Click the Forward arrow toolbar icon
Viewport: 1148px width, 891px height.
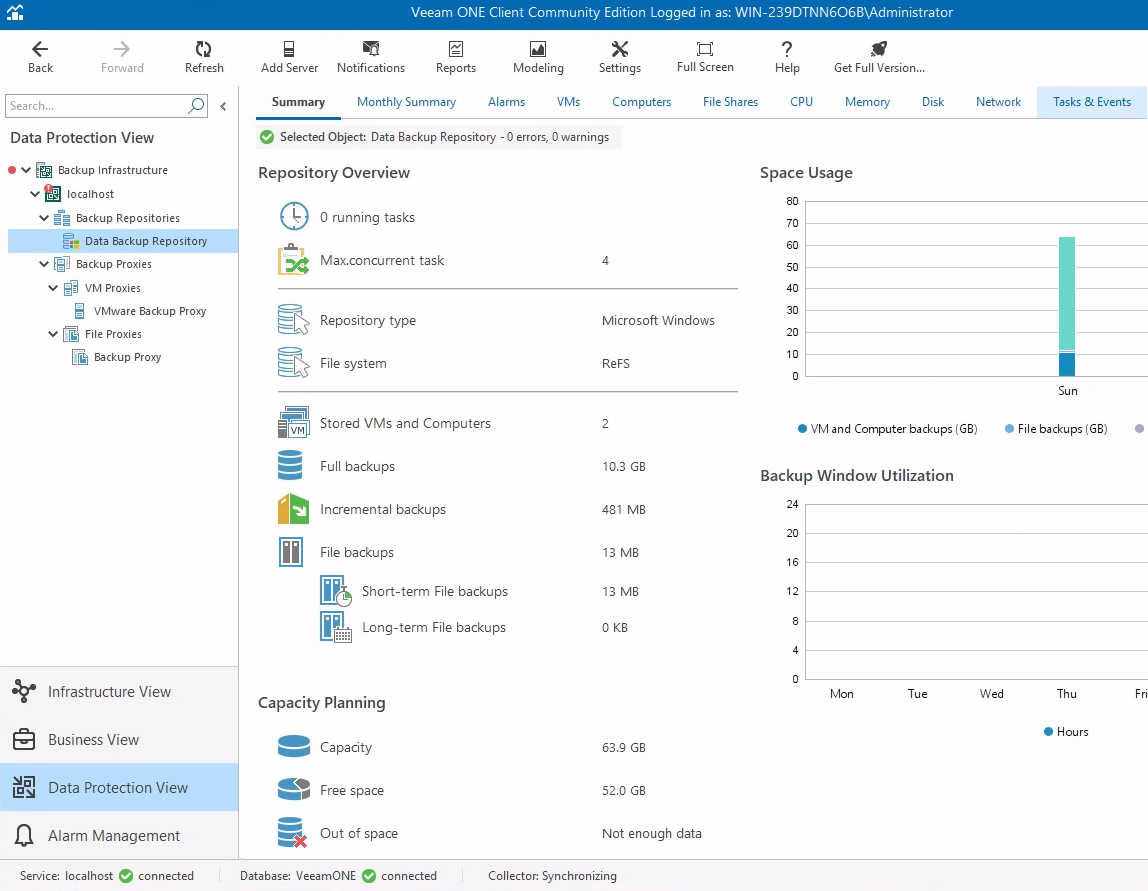(x=122, y=49)
